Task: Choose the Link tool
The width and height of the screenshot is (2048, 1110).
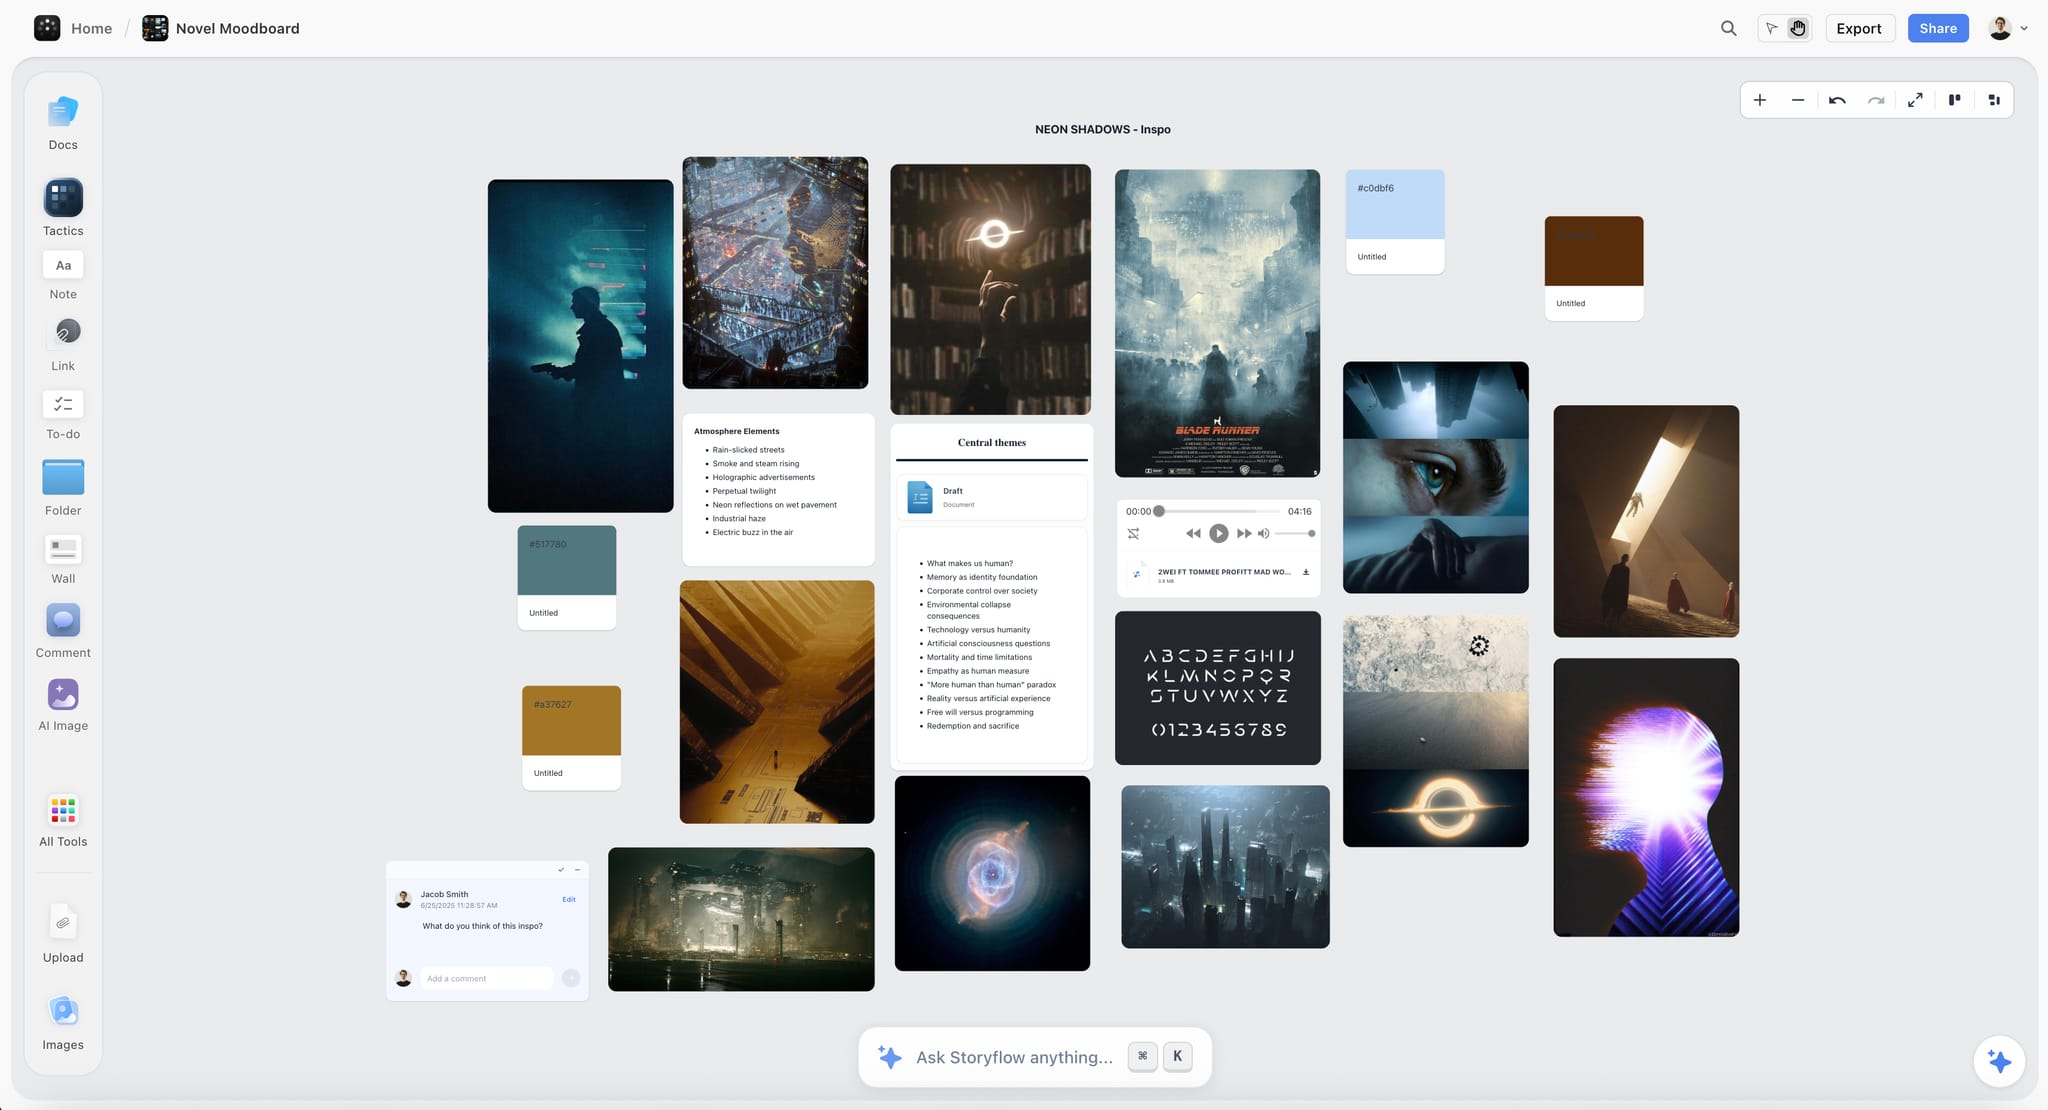Action: pos(63,345)
